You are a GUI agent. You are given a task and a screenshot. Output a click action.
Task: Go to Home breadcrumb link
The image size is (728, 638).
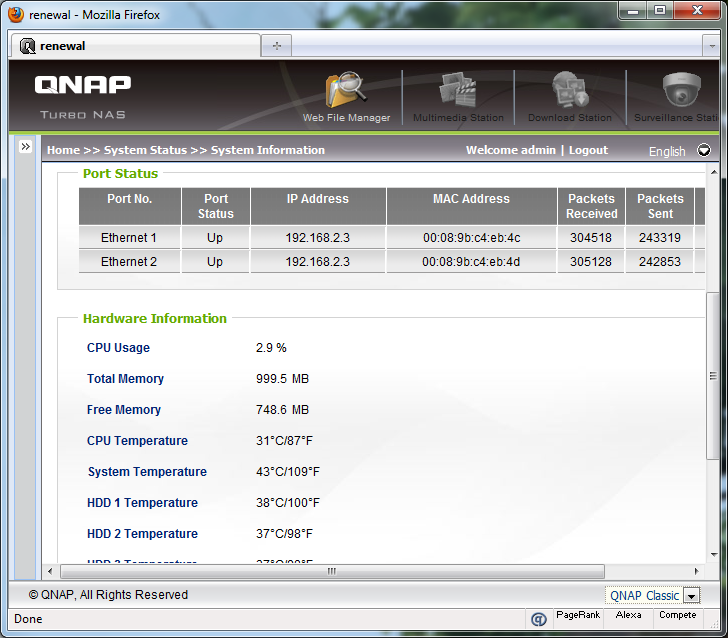tap(63, 150)
